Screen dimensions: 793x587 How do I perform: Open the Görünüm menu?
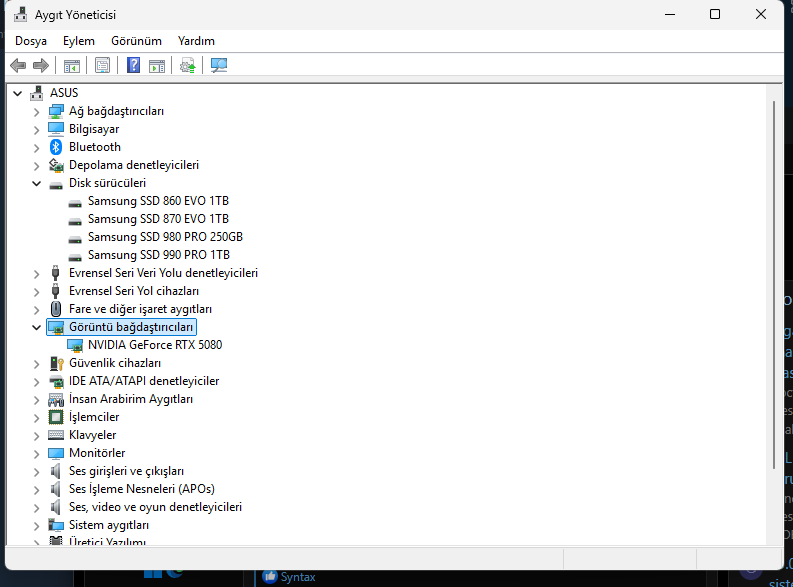click(137, 41)
